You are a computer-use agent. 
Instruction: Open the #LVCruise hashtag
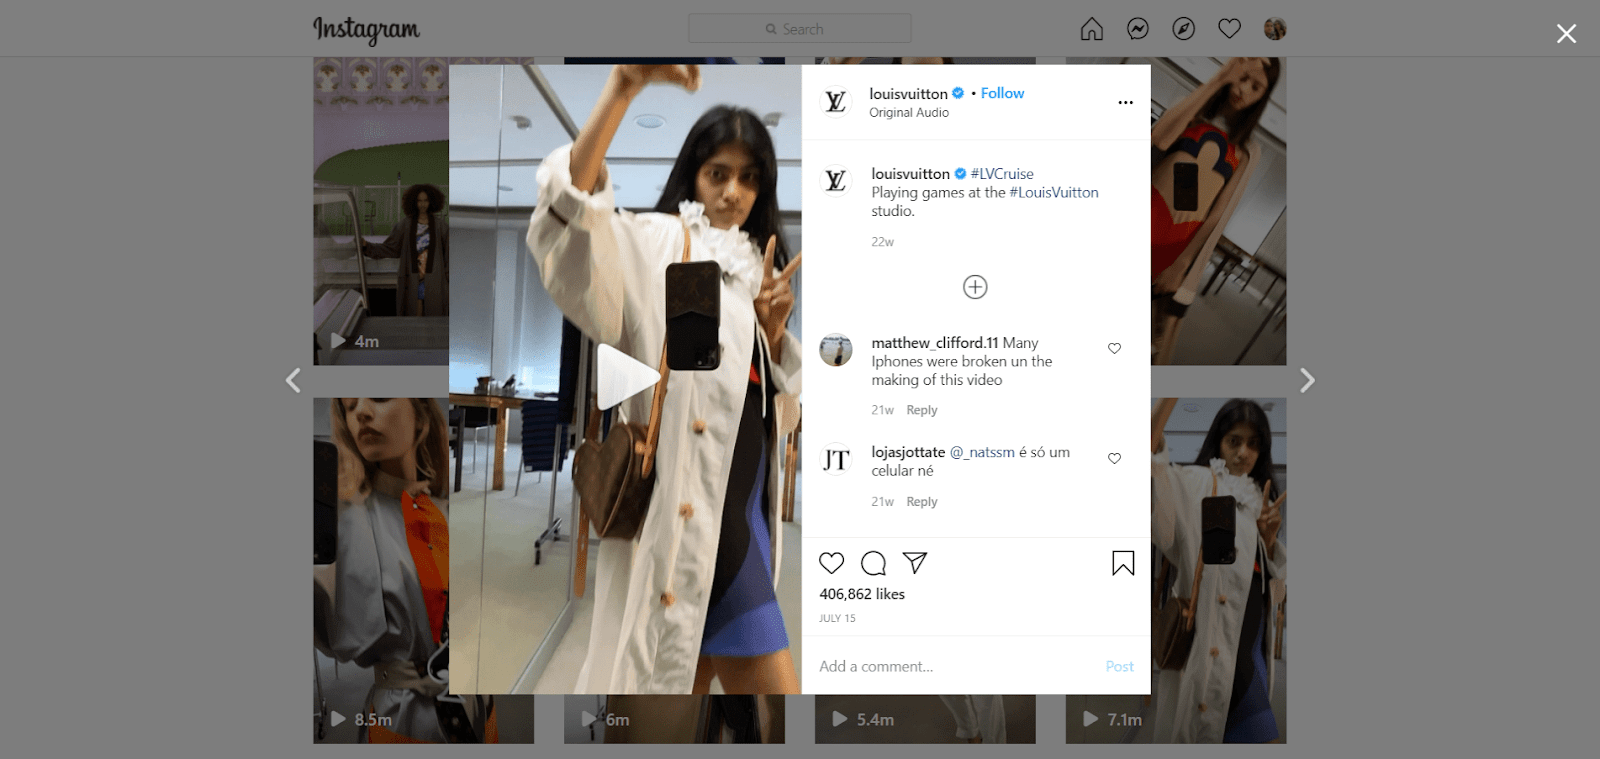1002,174
